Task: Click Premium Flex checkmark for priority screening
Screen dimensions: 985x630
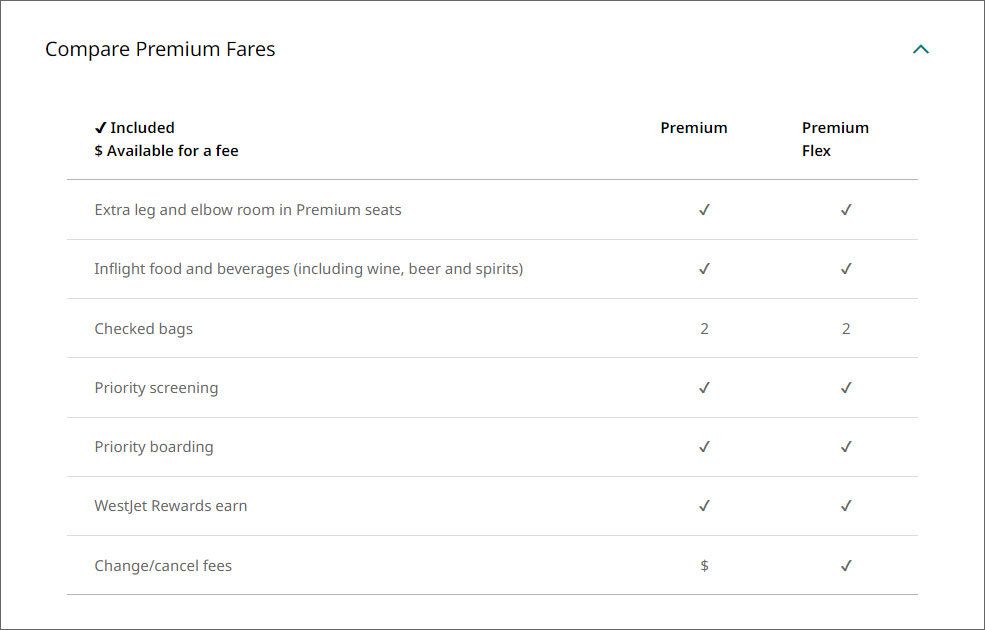Action: (846, 388)
